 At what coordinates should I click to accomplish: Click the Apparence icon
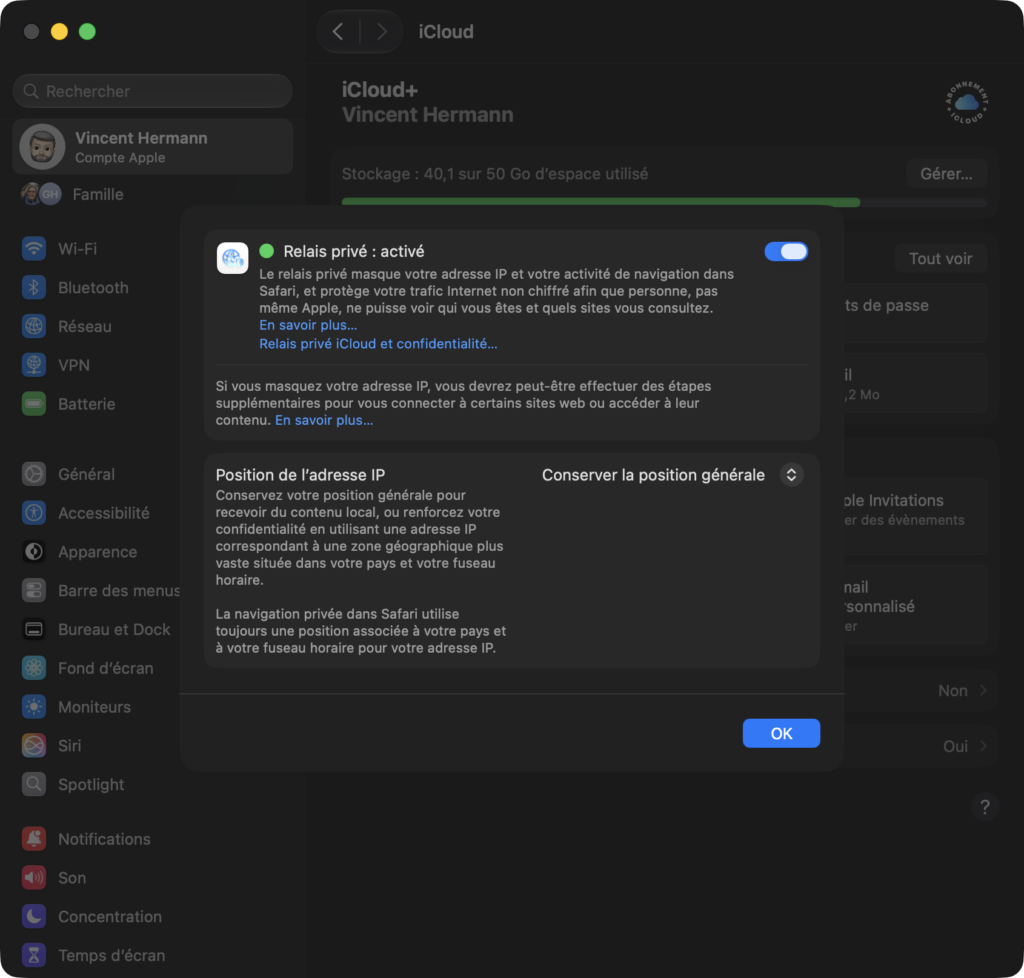click(x=34, y=552)
